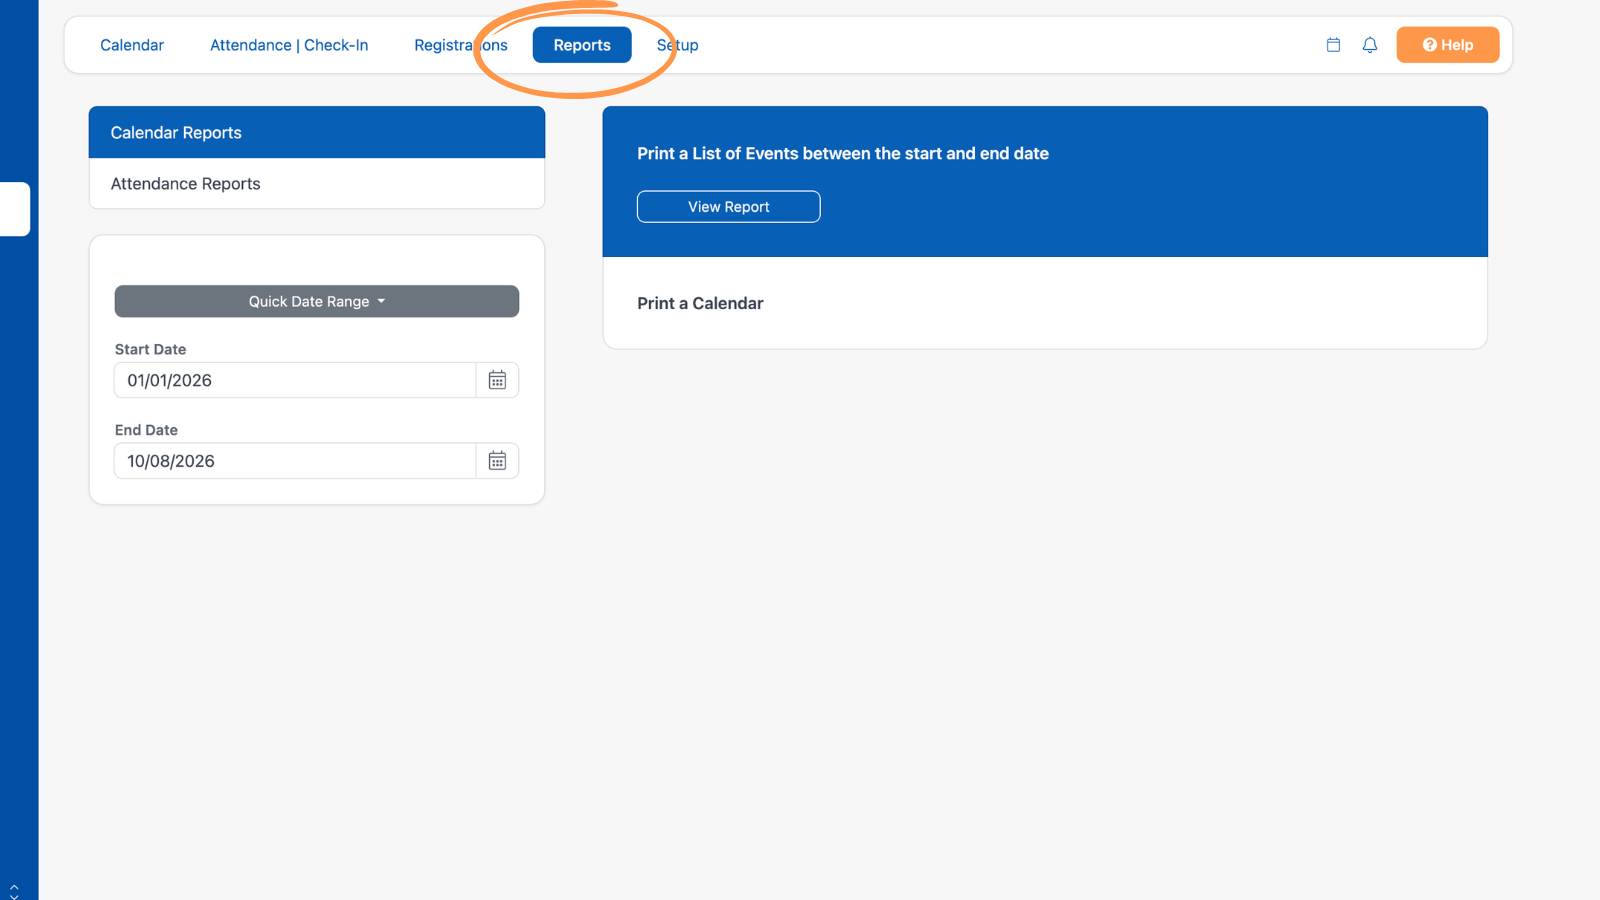Open End Date calendar picker icon

pos(497,461)
